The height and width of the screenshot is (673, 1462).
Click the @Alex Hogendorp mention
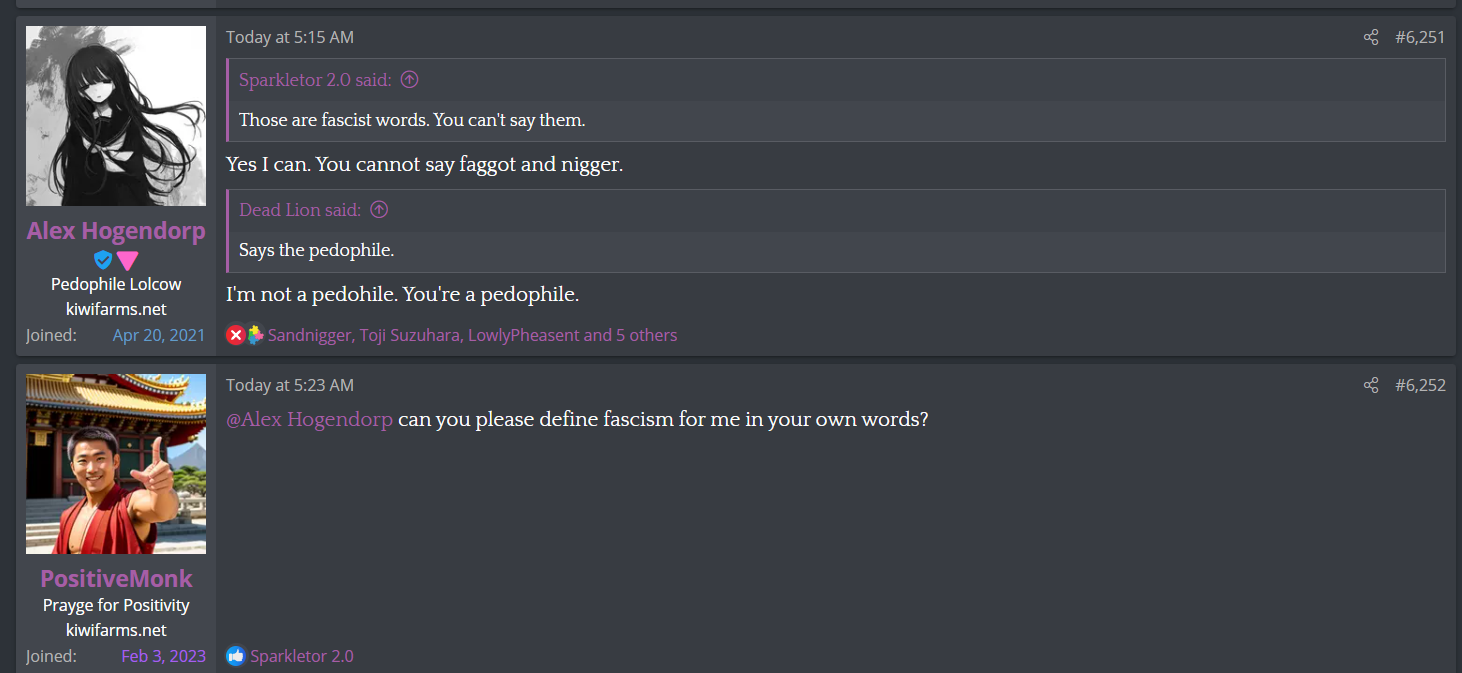pos(309,420)
